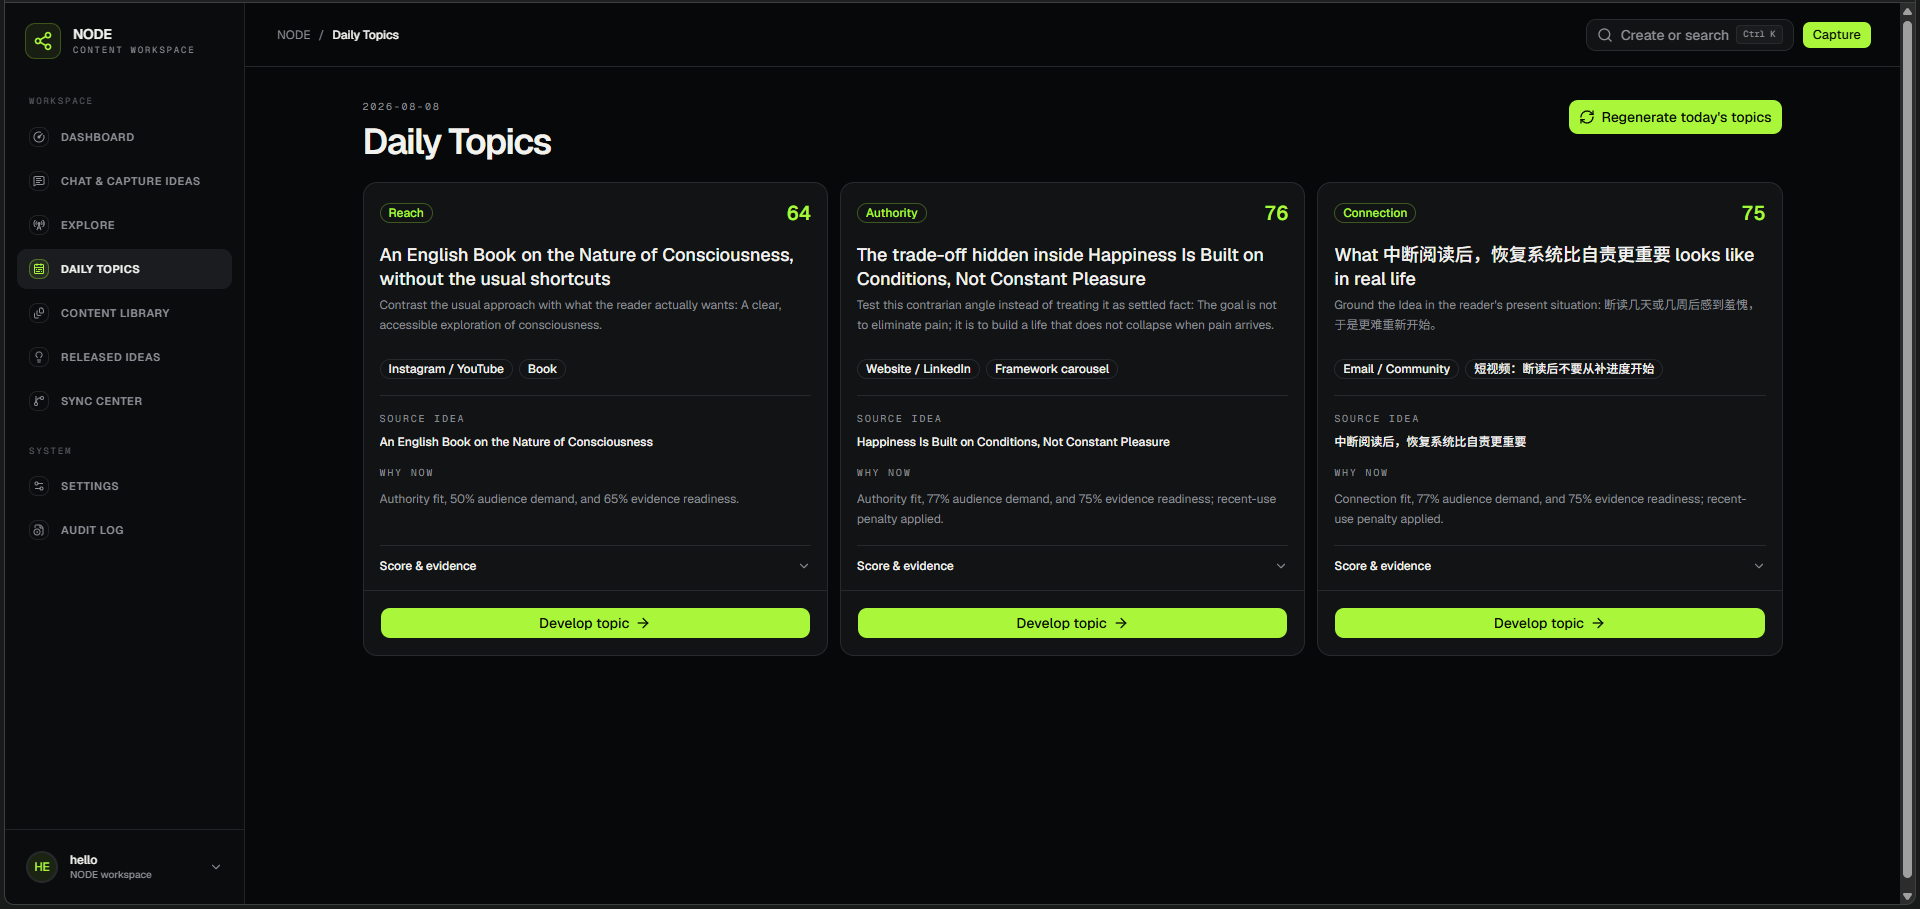The height and width of the screenshot is (909, 1920).
Task: Develop the Connection card topic
Action: [1549, 623]
